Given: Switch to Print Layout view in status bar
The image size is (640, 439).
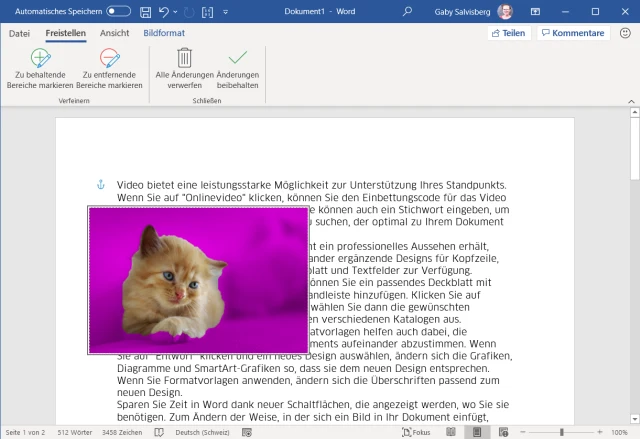Looking at the screenshot, I should (x=476, y=432).
